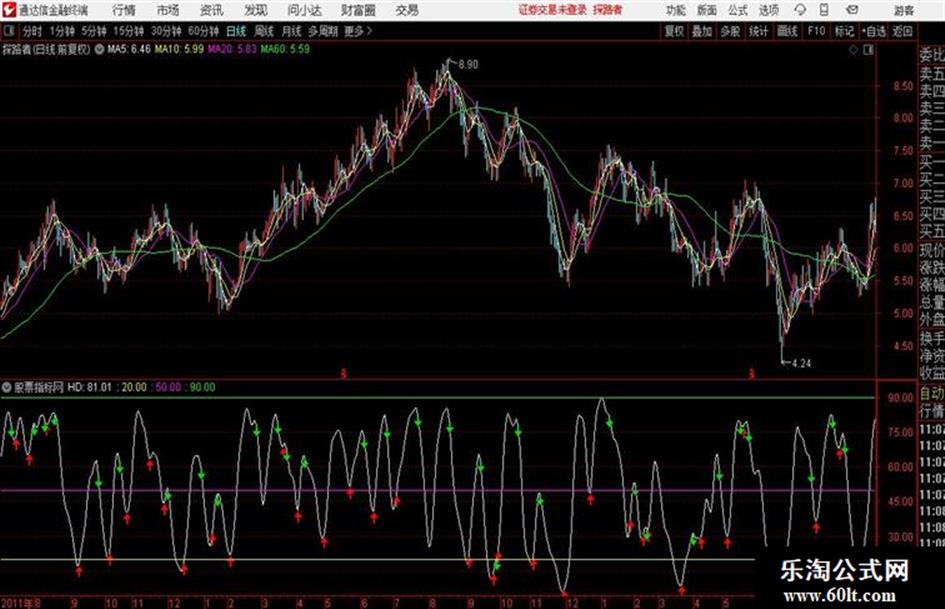Viewport: 945px width, 609px height.
Task: Click the side panel toggle icon atop chart
Action: 868,50
